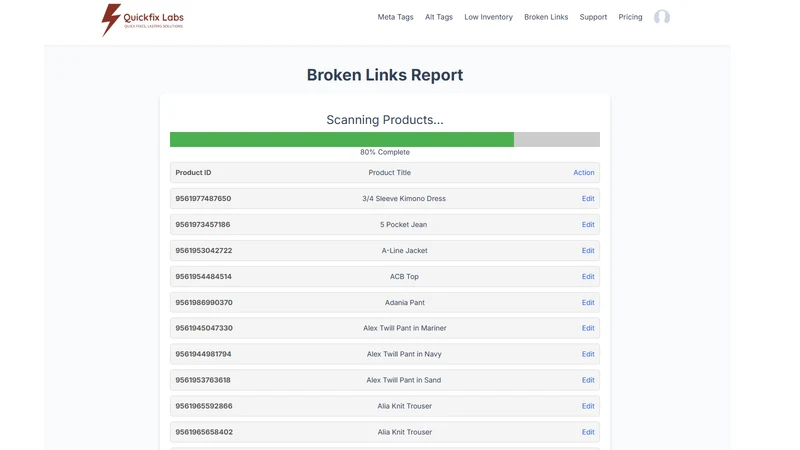
Task: Select product ID 9561945047330
Action: [x=204, y=328]
